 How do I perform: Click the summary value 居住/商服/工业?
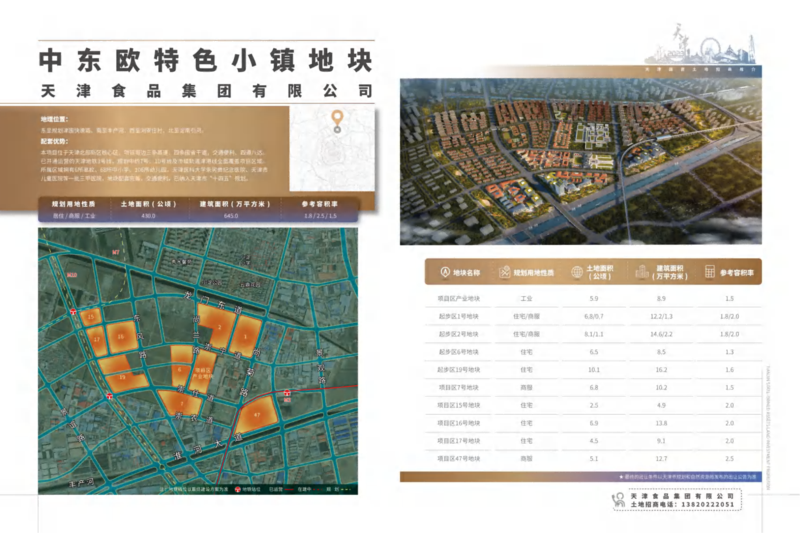[x=74, y=216]
